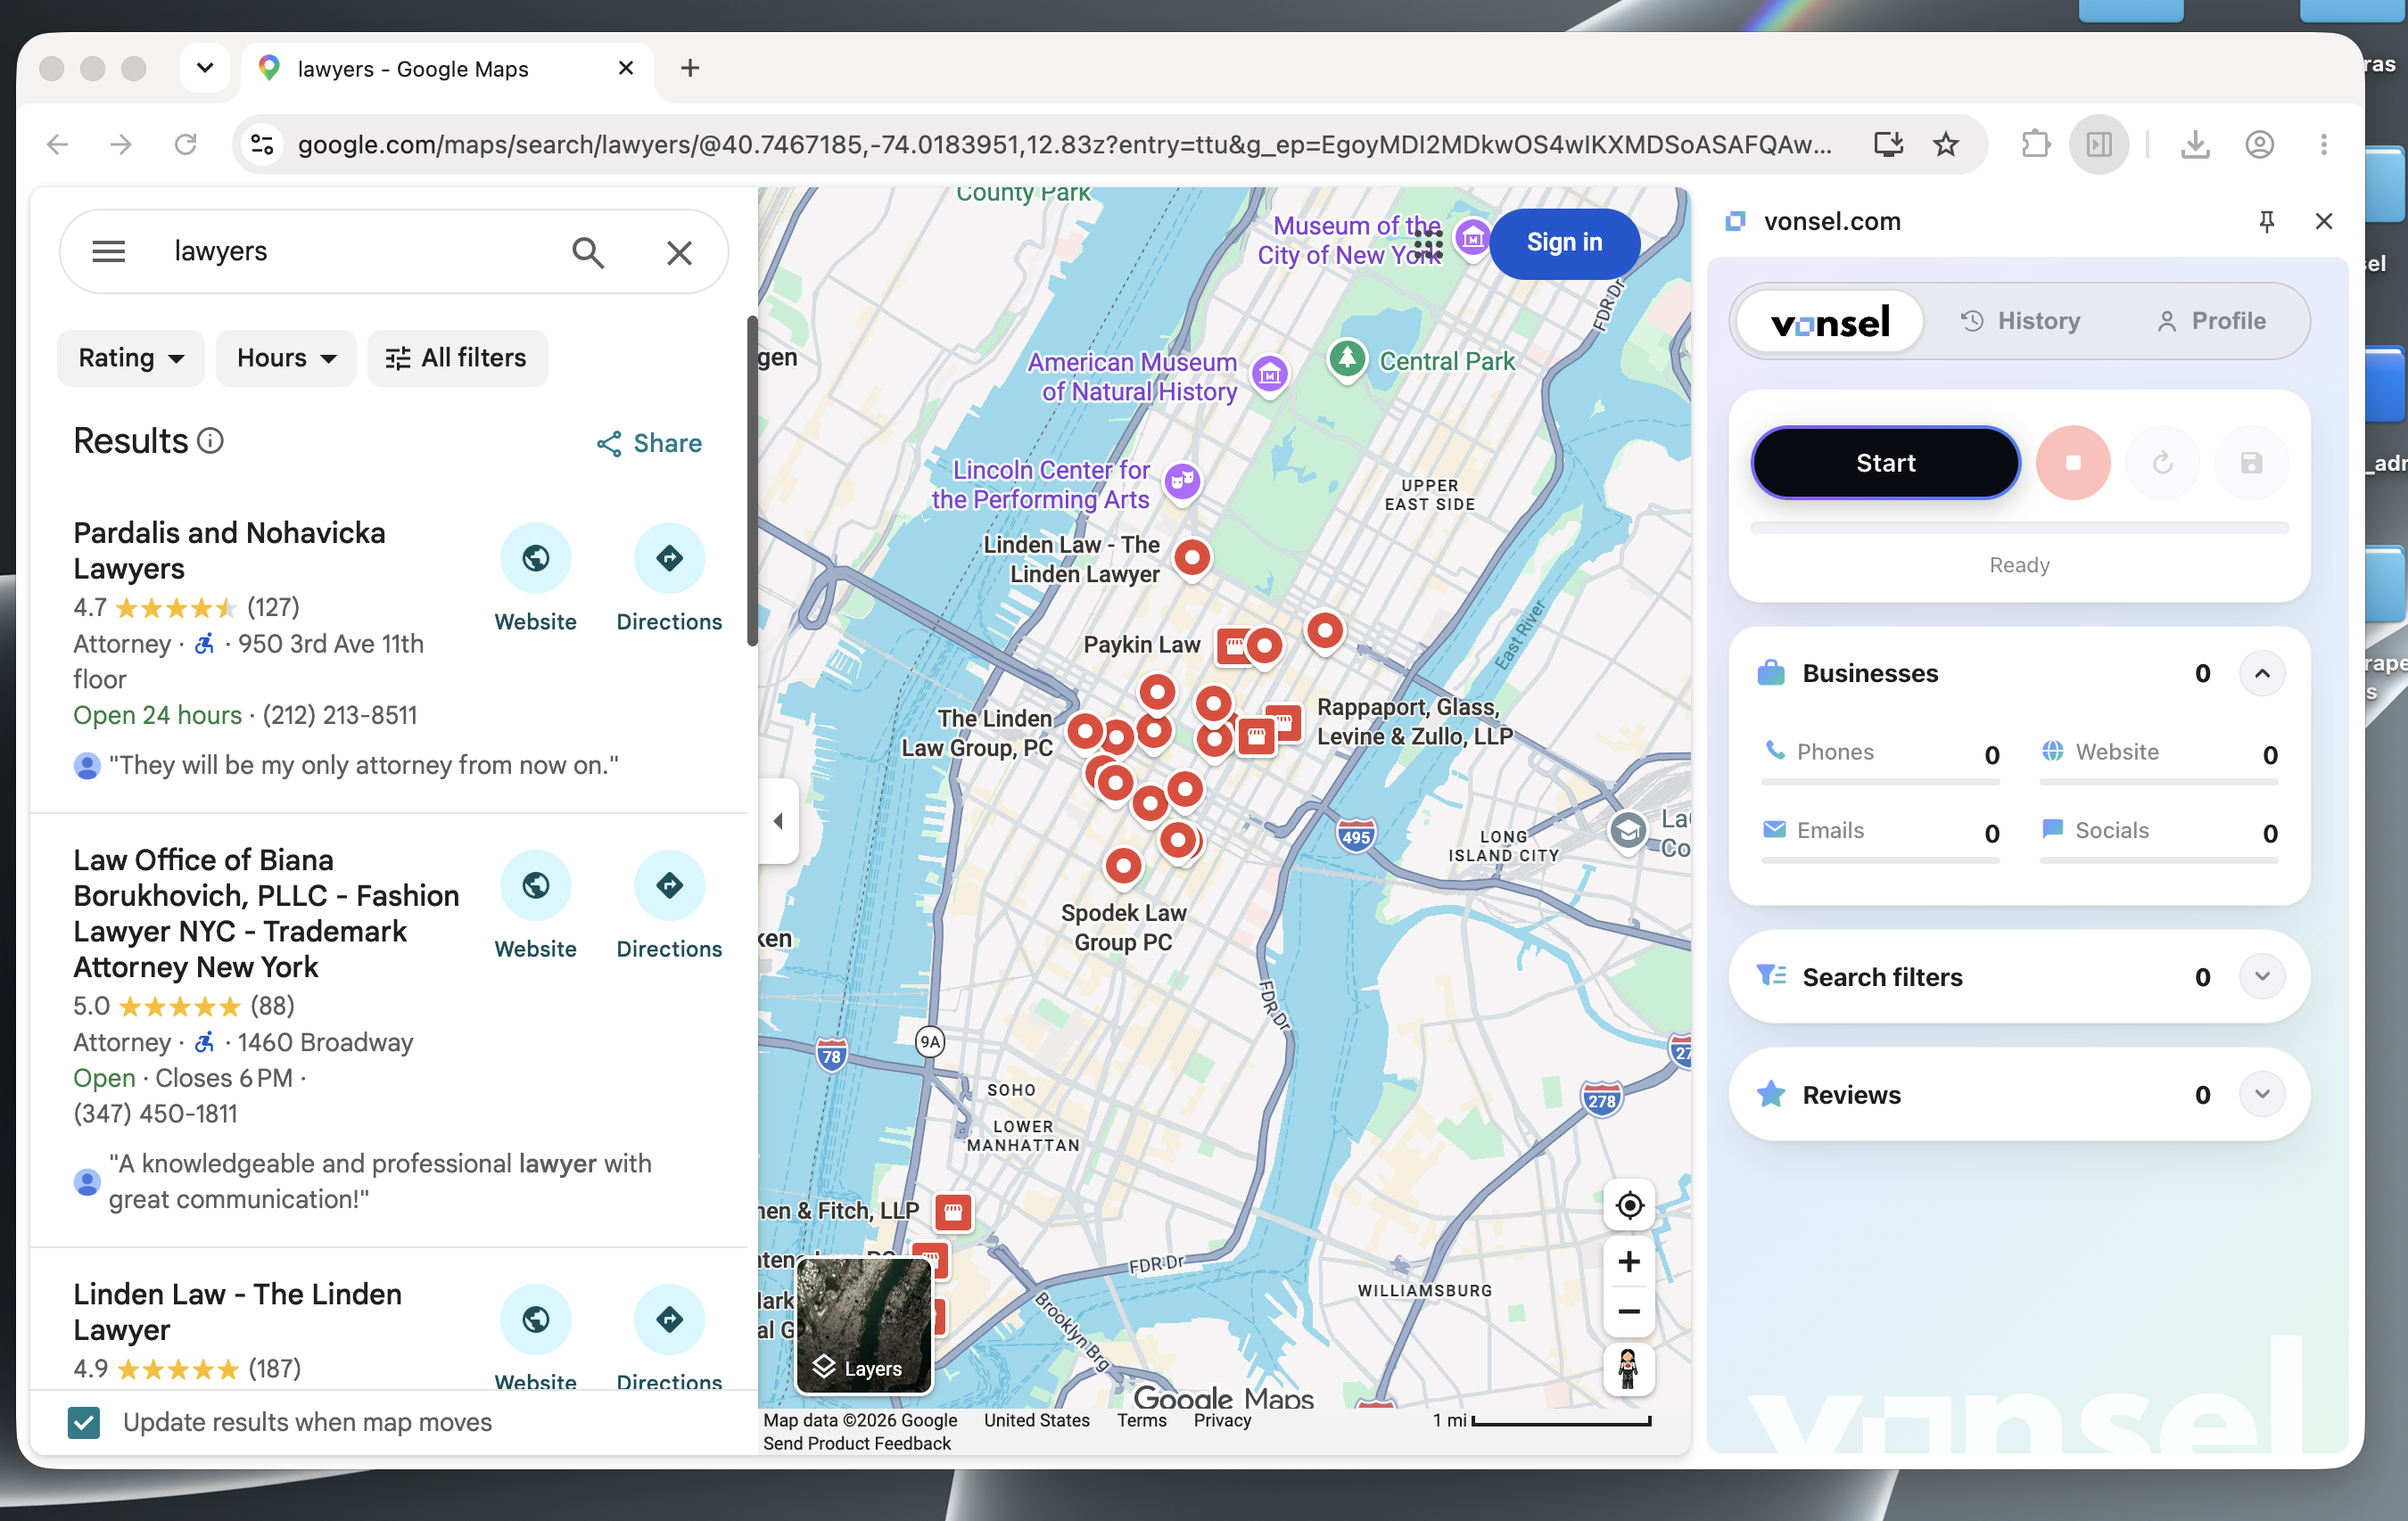Click the Sign in button on map
The height and width of the screenshot is (1521, 2408).
[1563, 242]
